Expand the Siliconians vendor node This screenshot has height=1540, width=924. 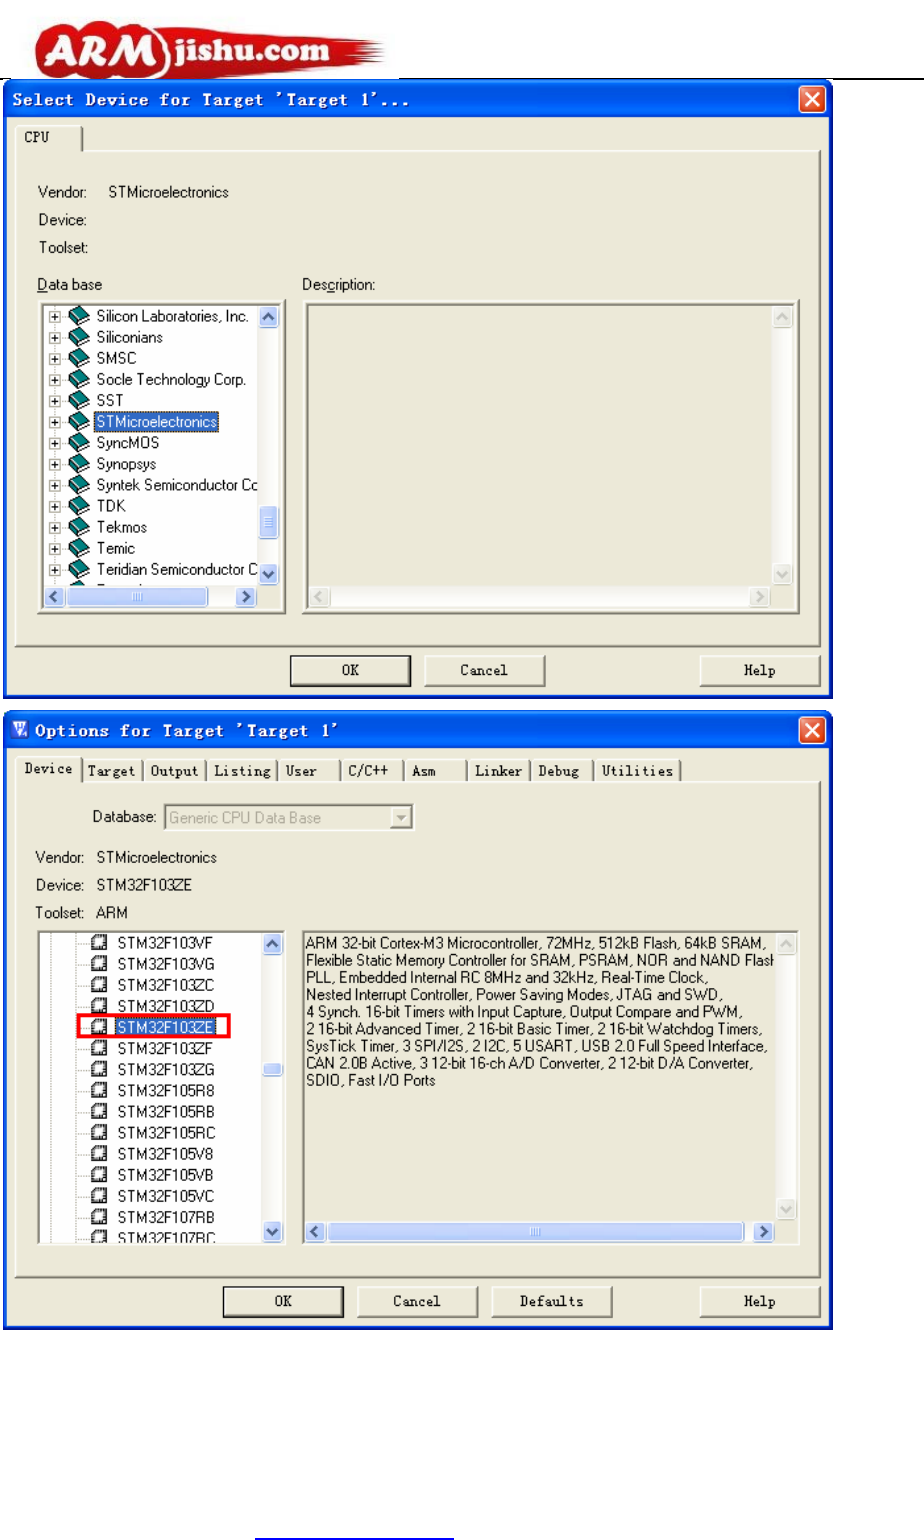click(55, 338)
